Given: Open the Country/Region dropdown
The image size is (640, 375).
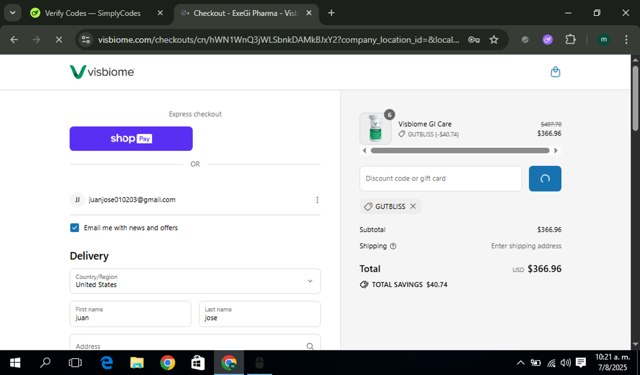Looking at the screenshot, I should click(195, 281).
